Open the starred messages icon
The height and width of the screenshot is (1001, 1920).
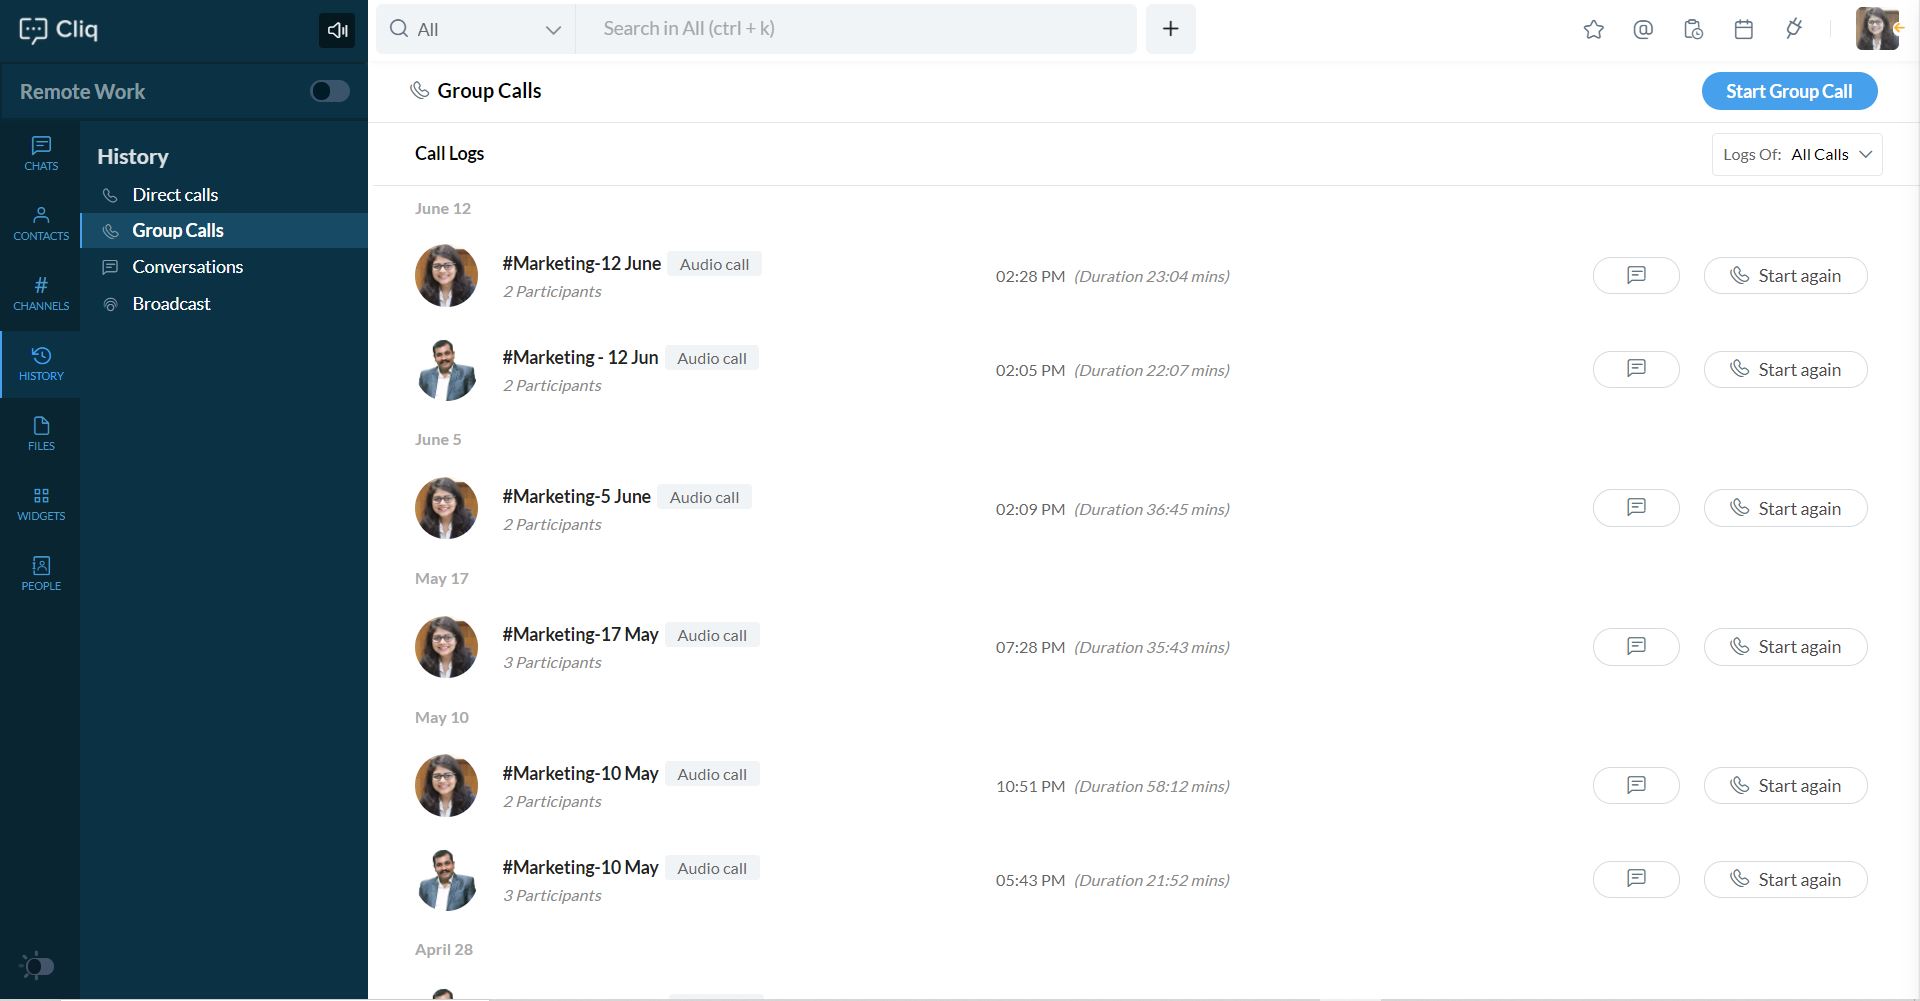(x=1593, y=29)
